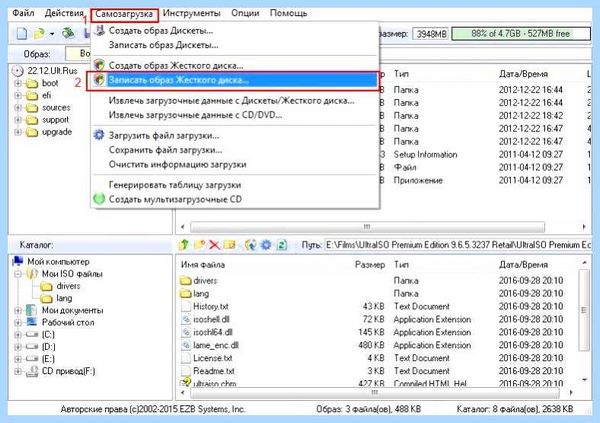Click the CD привод(F:) drive icon
This screenshot has height=423, width=600.
(32, 371)
